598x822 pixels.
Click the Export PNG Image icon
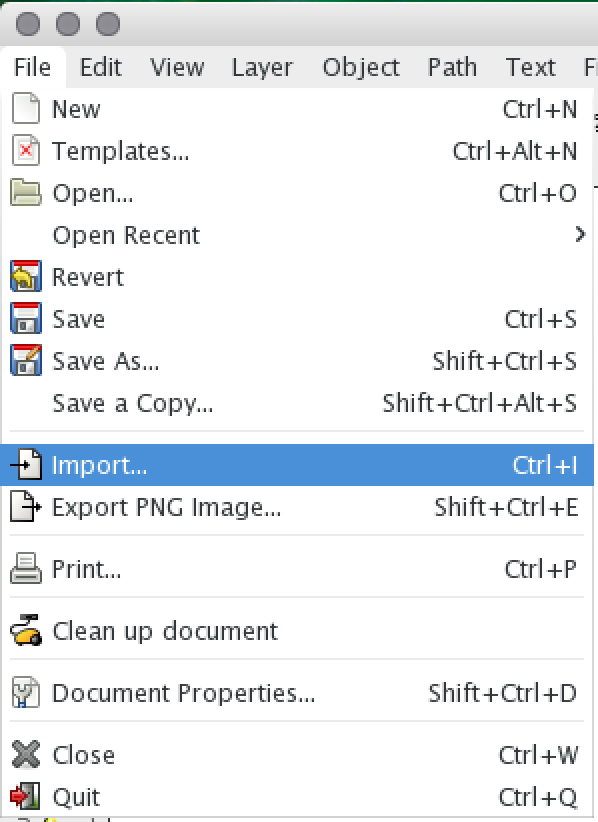point(26,506)
